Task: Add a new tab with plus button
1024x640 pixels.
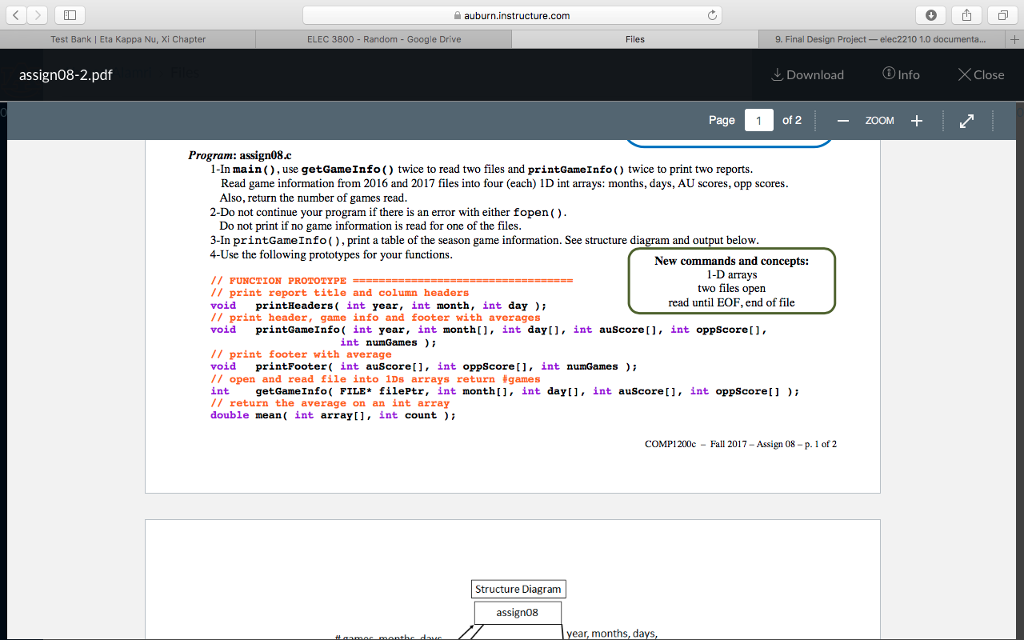Action: click(x=1013, y=40)
